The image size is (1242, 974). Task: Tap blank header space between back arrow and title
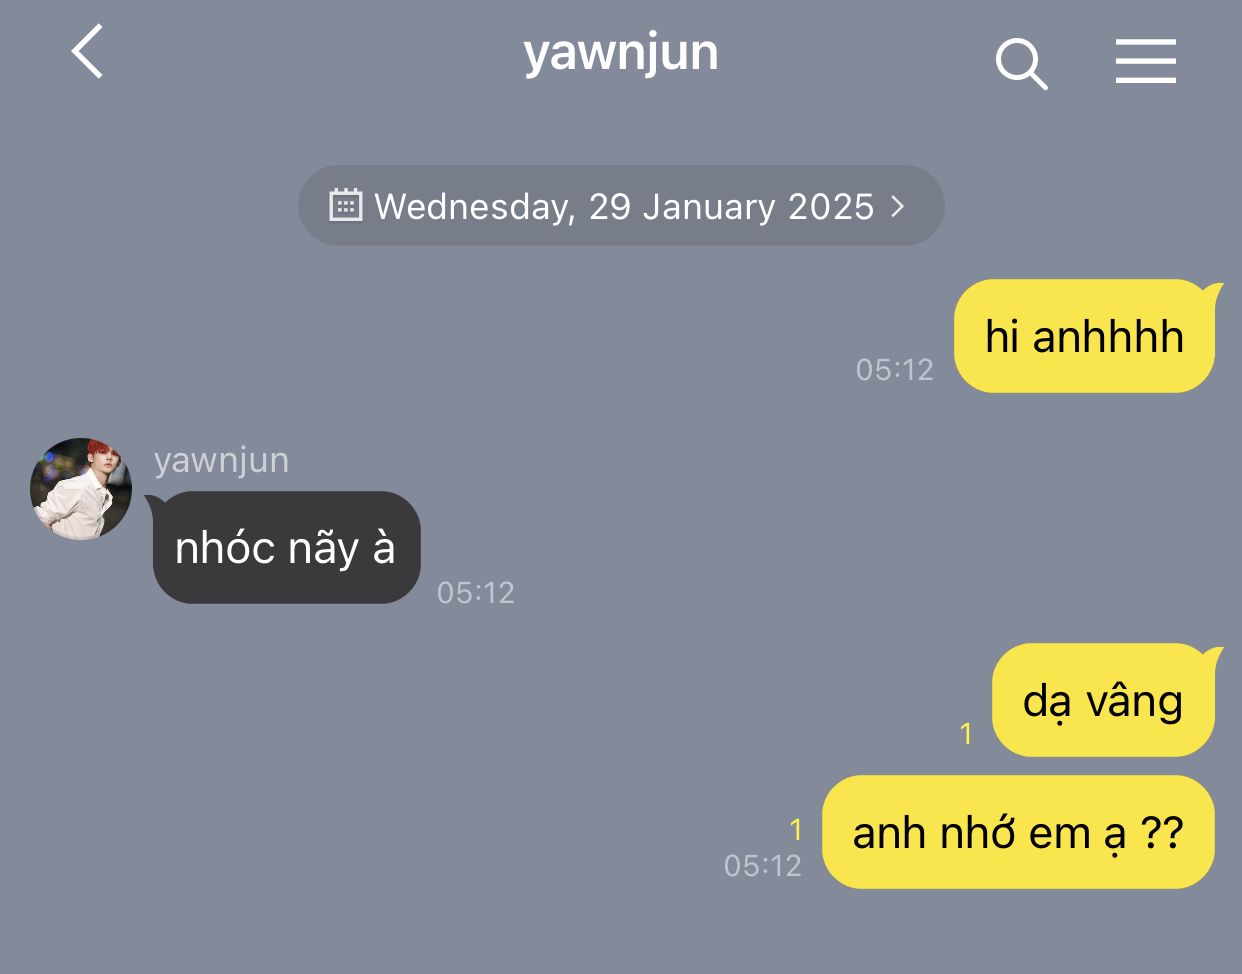click(310, 52)
